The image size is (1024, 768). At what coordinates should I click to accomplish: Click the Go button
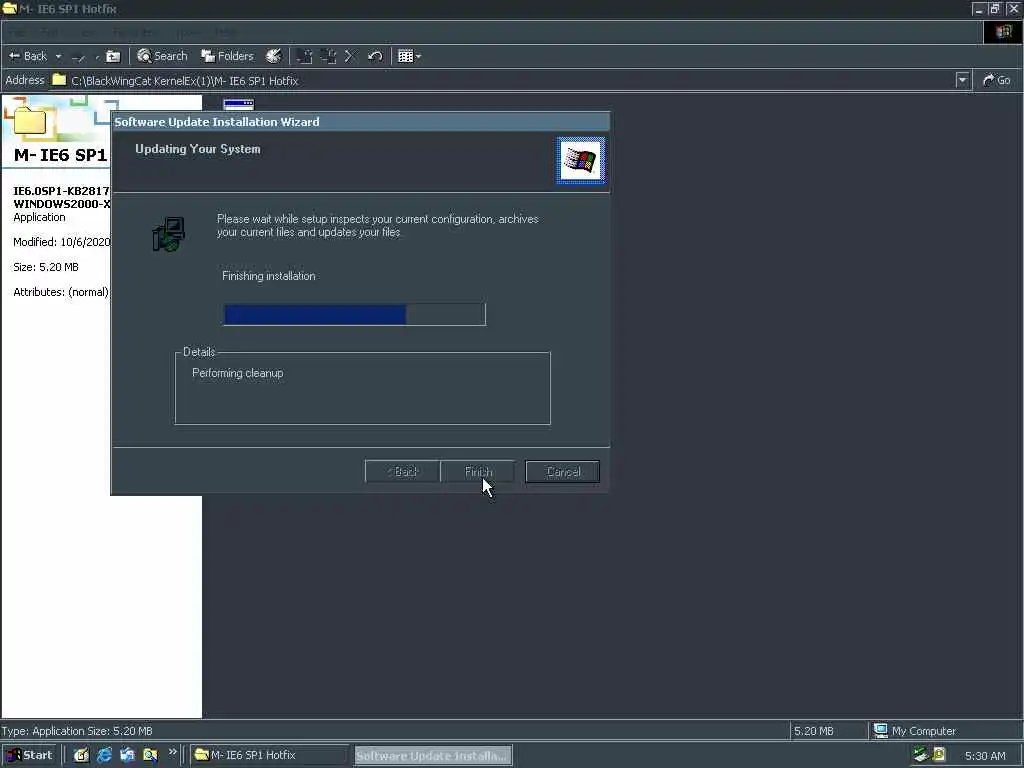[997, 80]
